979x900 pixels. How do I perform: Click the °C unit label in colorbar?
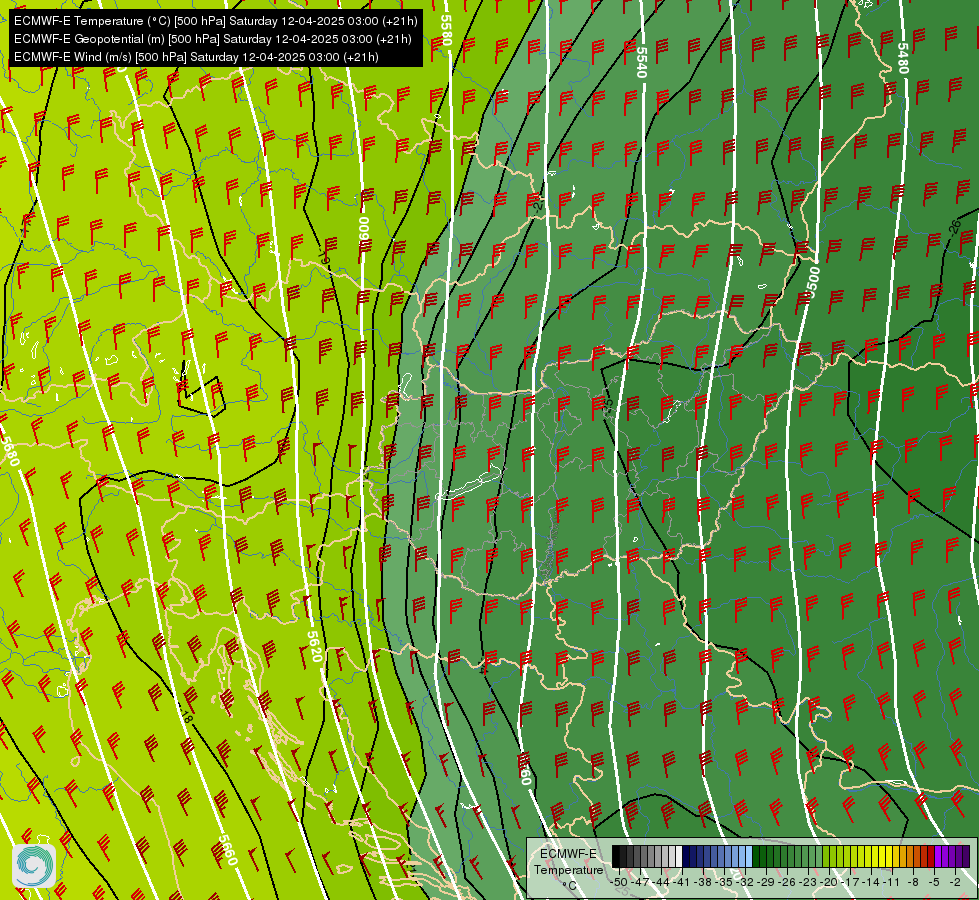(569, 886)
